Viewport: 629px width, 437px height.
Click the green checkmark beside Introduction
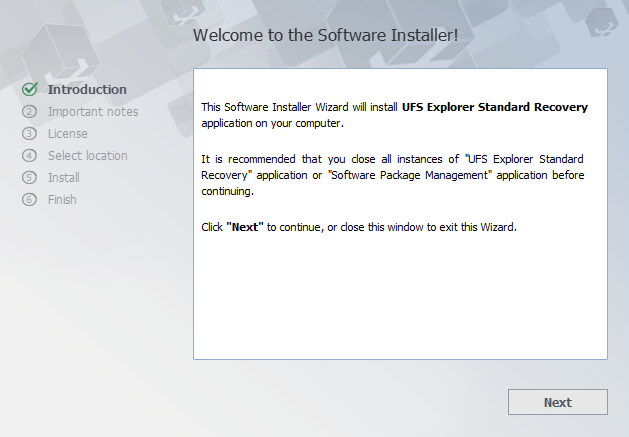(30, 89)
